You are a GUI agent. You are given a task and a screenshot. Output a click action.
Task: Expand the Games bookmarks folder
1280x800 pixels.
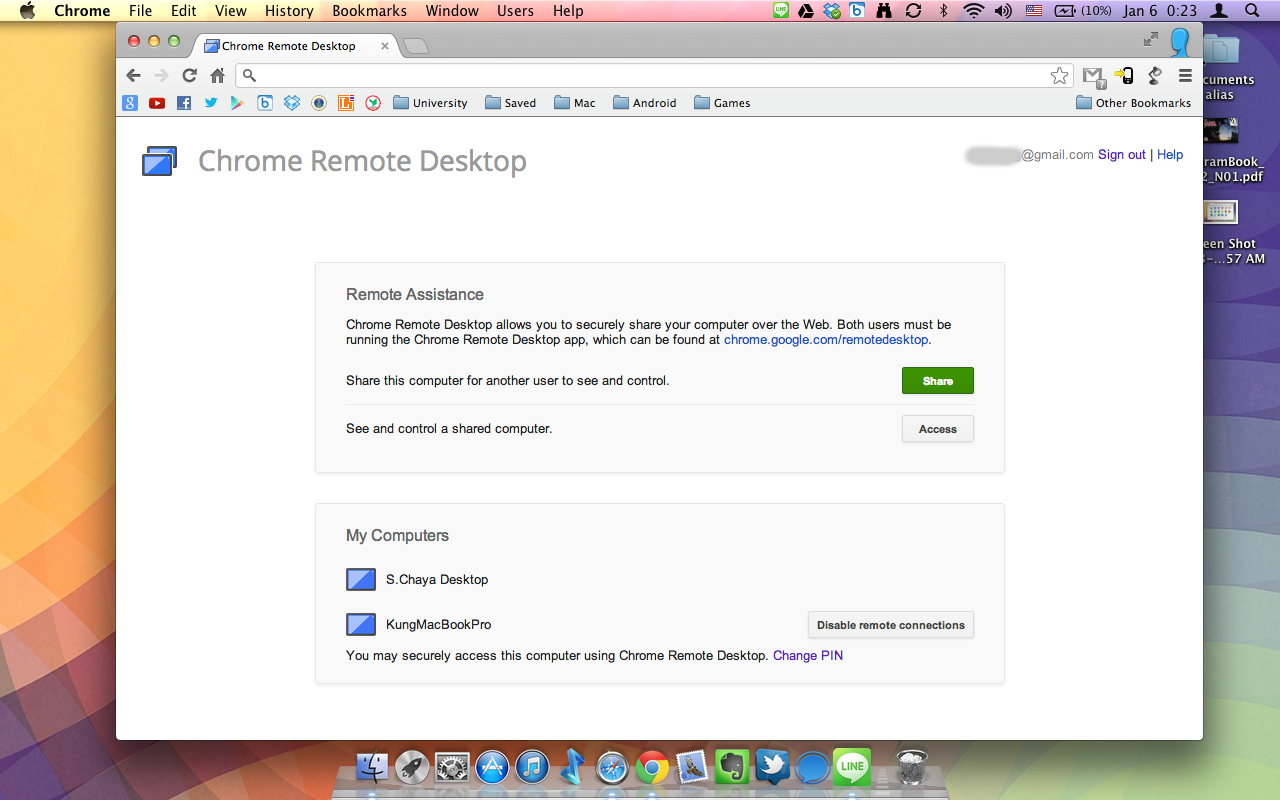click(x=722, y=103)
